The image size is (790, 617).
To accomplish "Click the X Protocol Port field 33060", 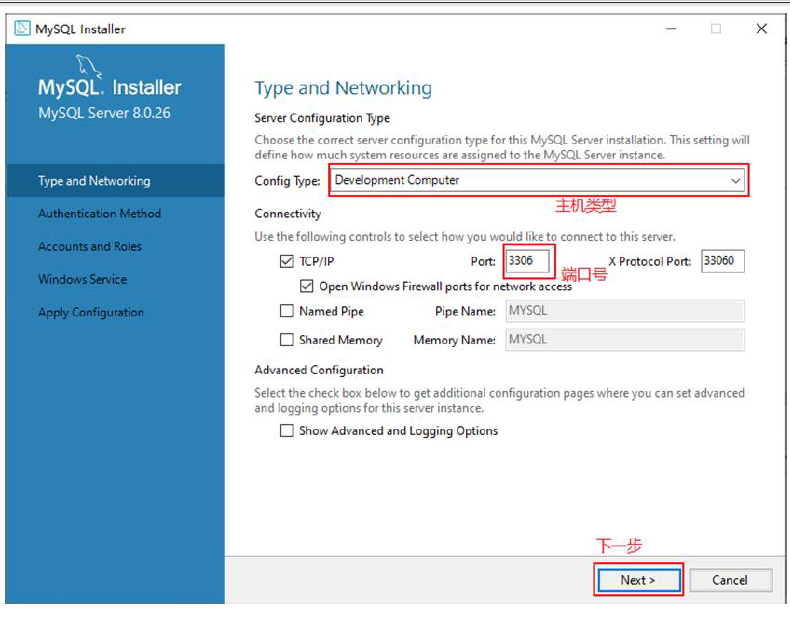I will [722, 261].
